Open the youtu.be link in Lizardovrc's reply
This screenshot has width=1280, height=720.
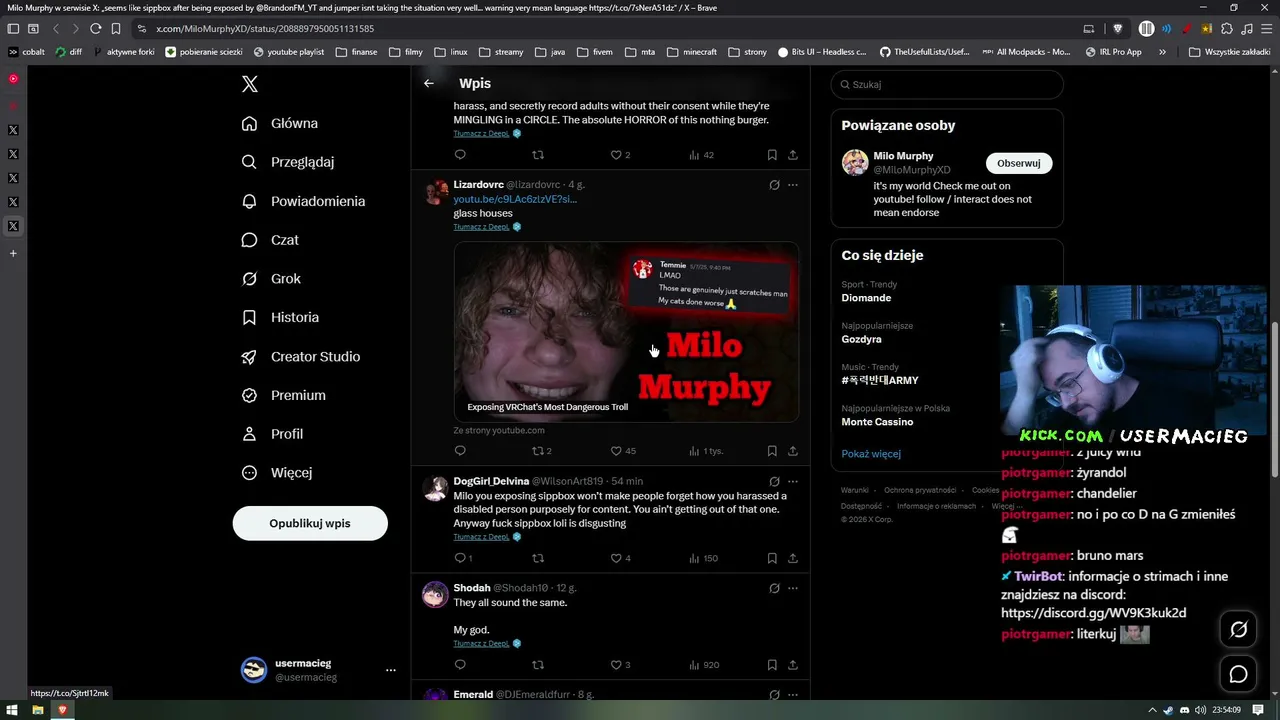tap(515, 199)
